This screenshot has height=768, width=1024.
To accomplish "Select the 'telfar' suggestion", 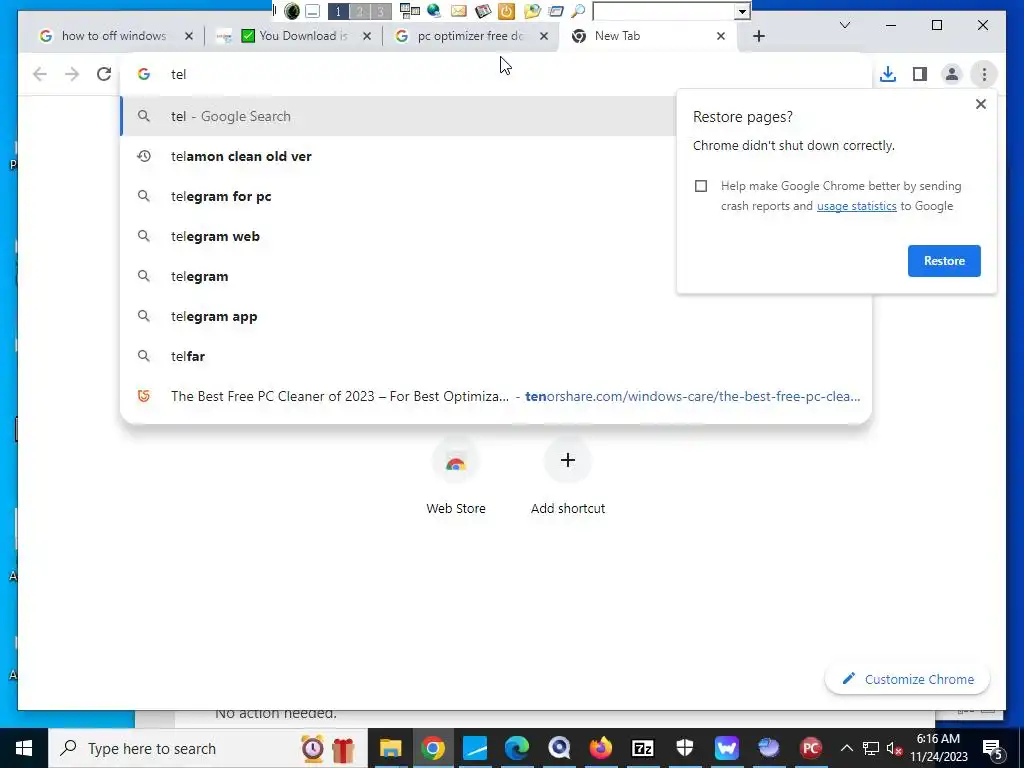I will 496,356.
